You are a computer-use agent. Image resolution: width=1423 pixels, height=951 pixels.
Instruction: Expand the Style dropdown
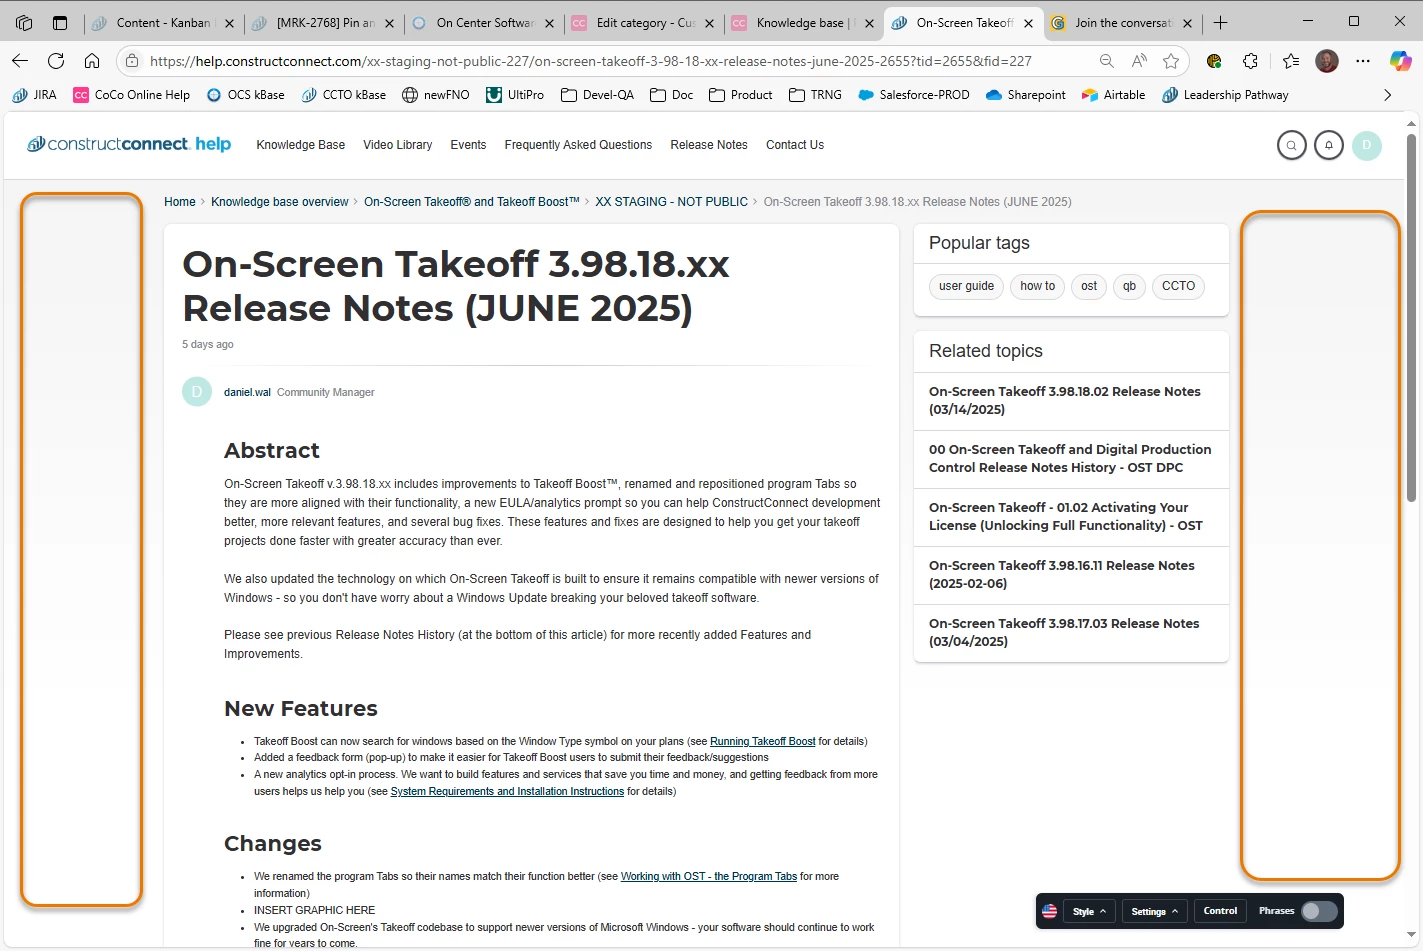tap(1089, 911)
